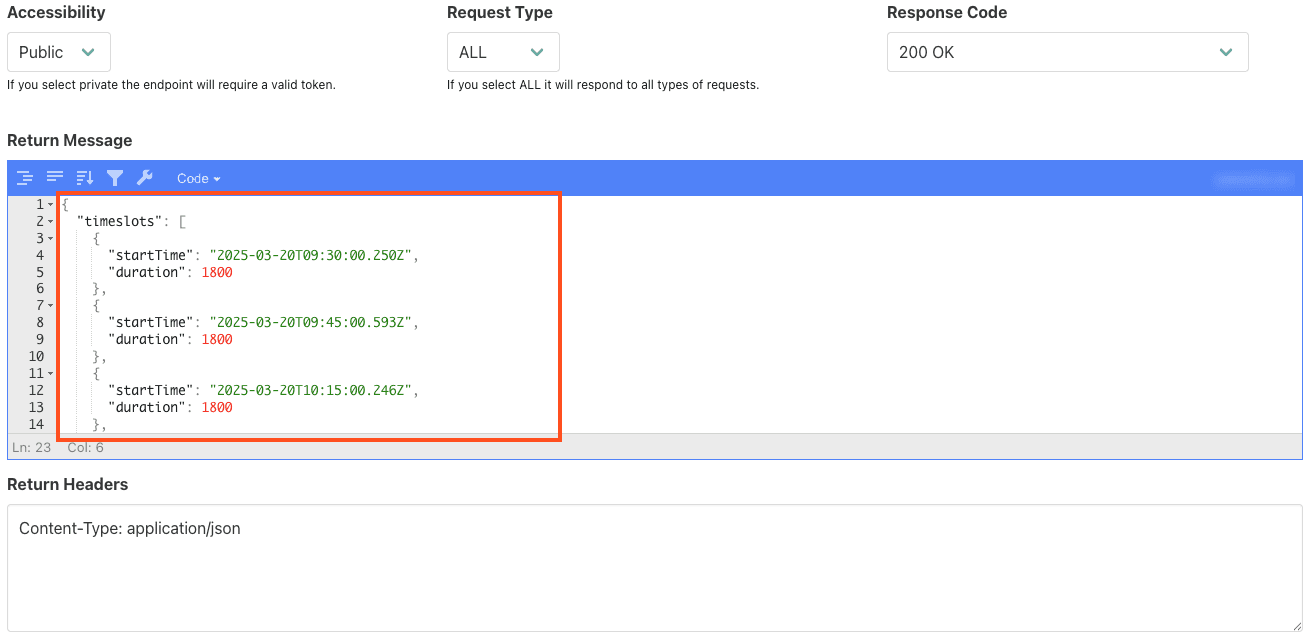Open the transform filter funnel tool
1307x634 pixels.
tap(115, 178)
